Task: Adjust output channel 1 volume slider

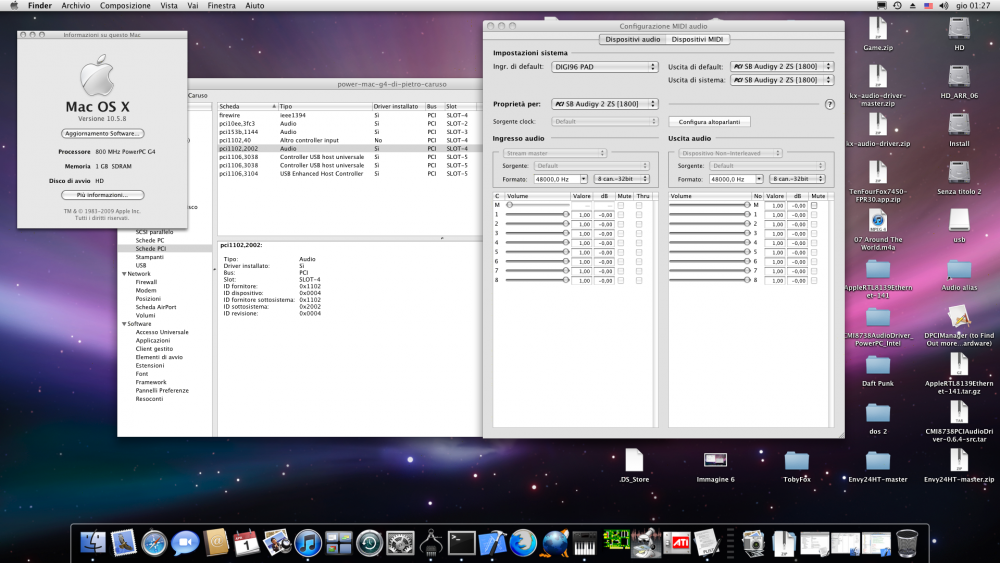Action: (x=708, y=215)
